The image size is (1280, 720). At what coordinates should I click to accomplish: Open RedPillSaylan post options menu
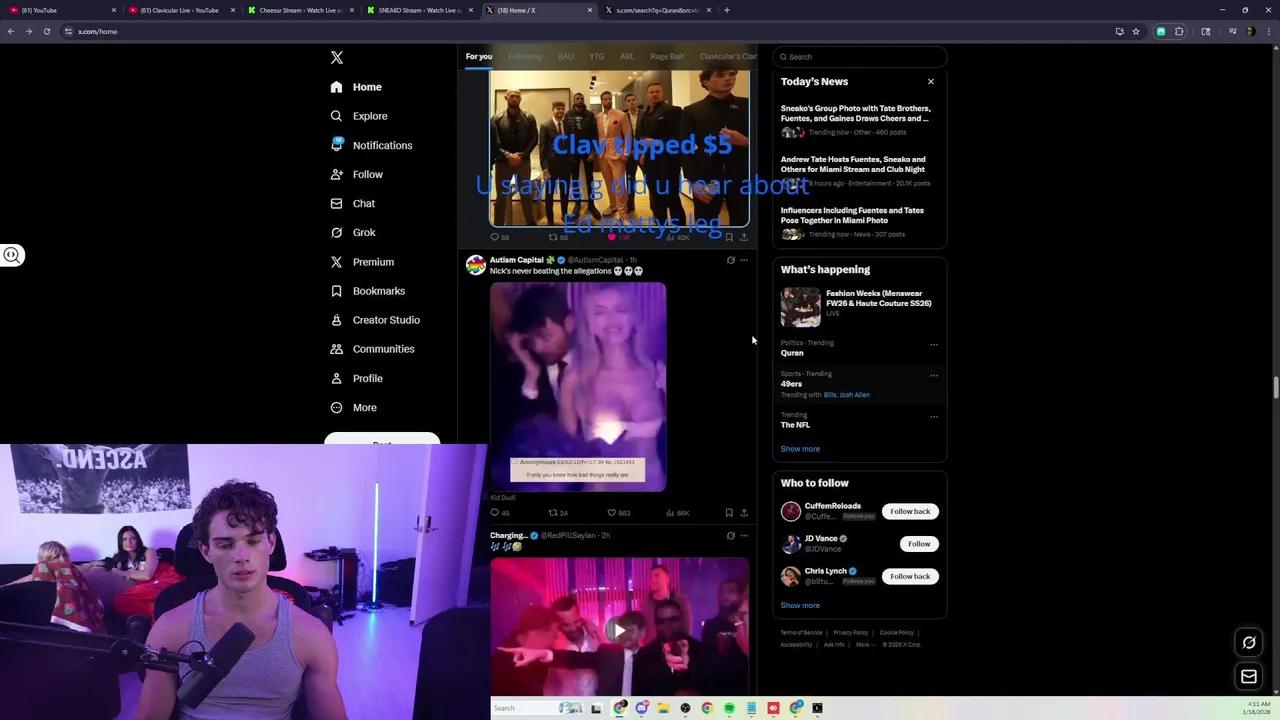743,536
